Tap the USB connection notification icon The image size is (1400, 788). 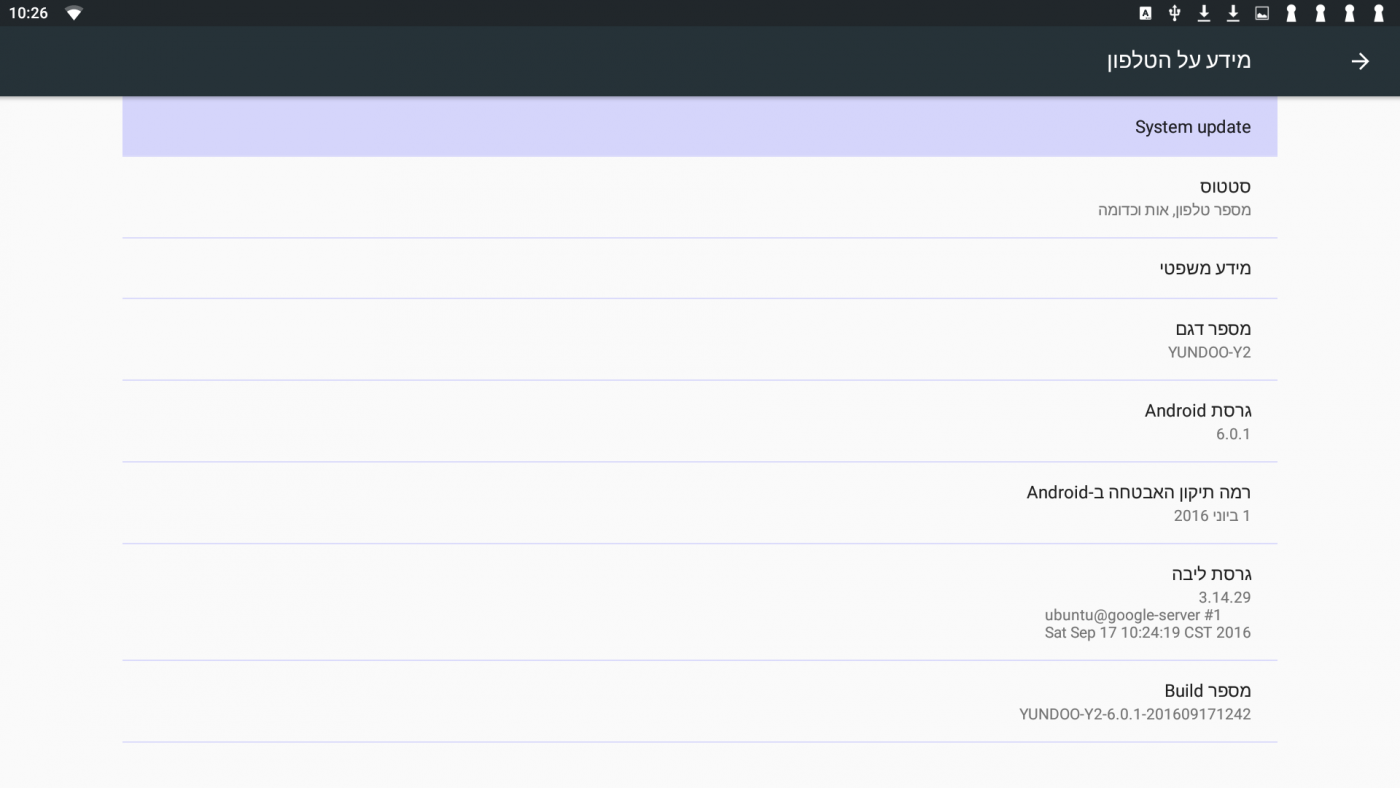[x=1175, y=13]
